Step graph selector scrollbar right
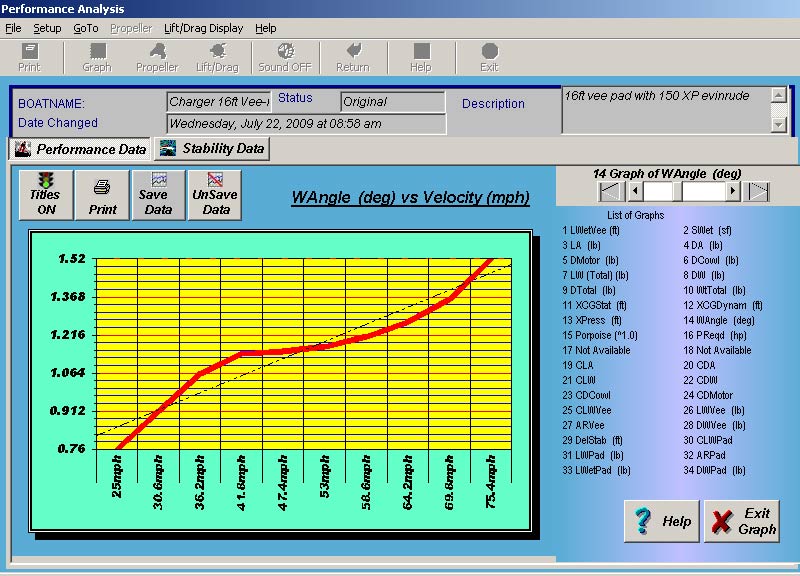Viewport: 800px width, 576px height. click(x=733, y=192)
